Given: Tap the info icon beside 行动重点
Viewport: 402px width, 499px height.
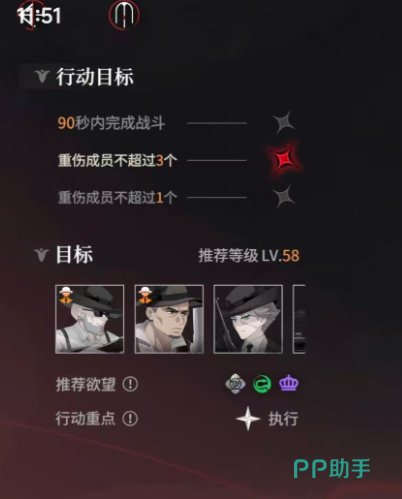Looking at the screenshot, I should pyautogui.click(x=130, y=419).
